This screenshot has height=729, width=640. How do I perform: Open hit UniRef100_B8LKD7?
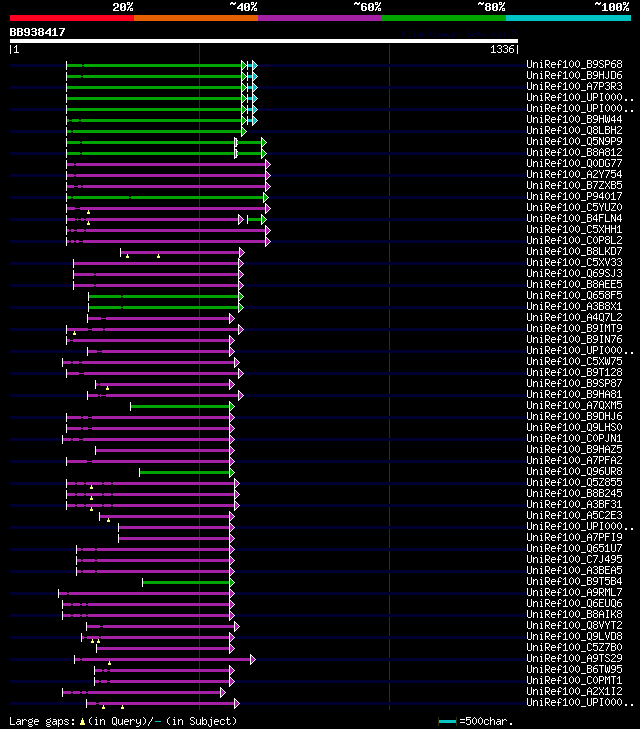pos(574,252)
